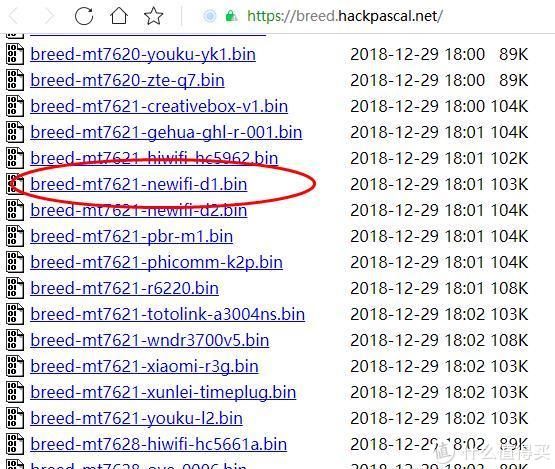Download breed-mt7621-newifi-d1.bin
The height and width of the screenshot is (469, 555).
pyautogui.click(x=138, y=184)
